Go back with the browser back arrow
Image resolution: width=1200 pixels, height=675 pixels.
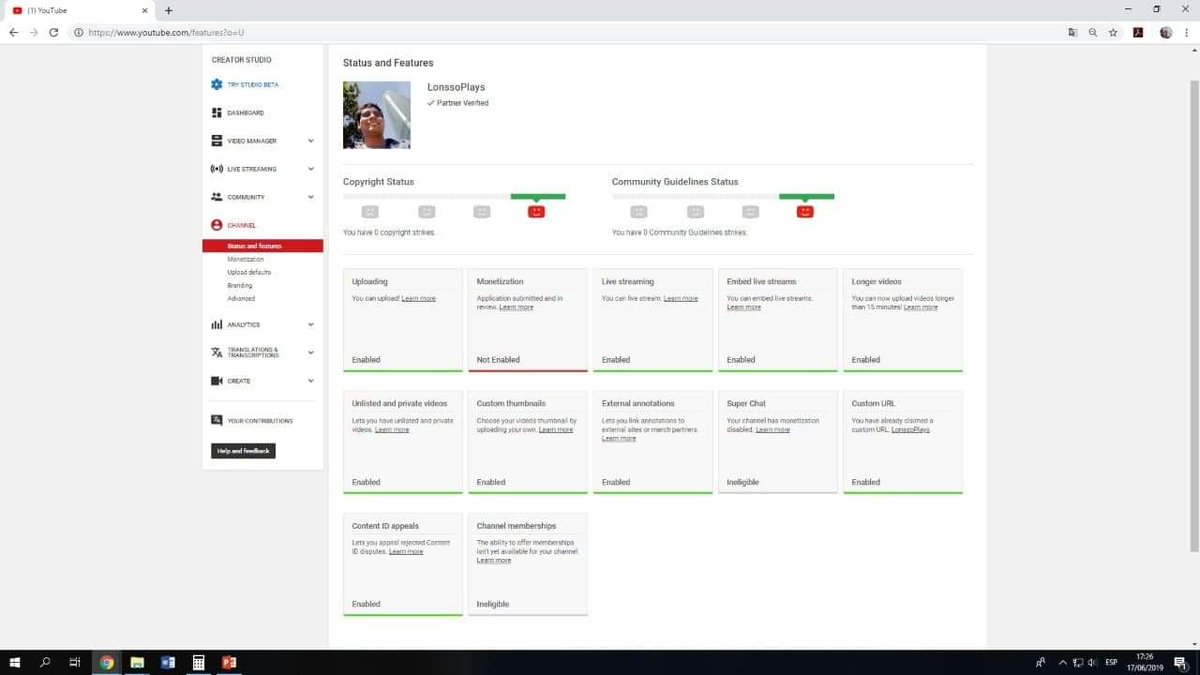(13, 32)
